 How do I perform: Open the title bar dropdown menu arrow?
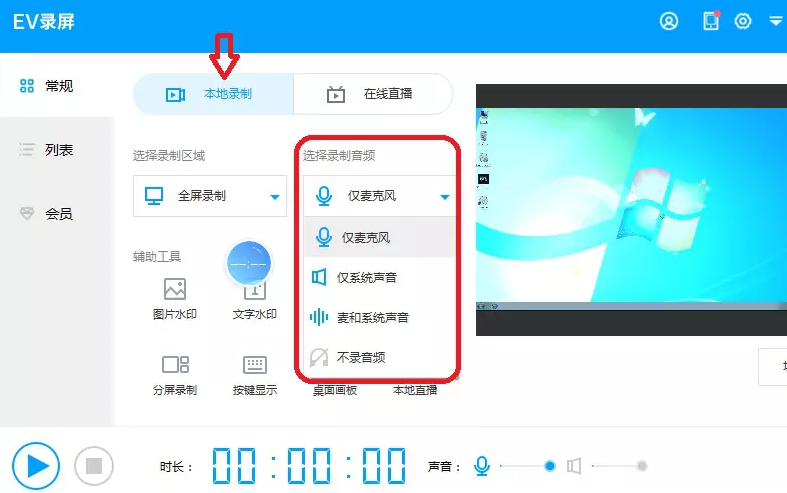[x=775, y=21]
